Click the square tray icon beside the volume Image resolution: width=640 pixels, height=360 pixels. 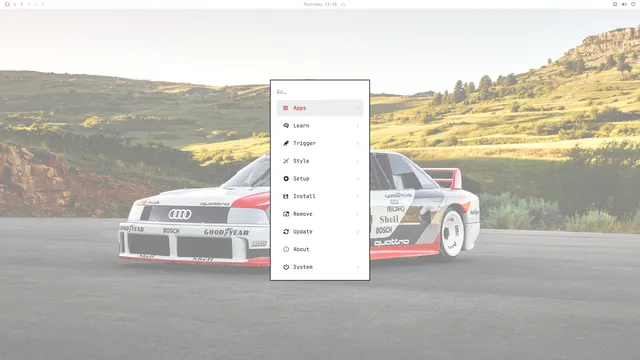pyautogui.click(x=615, y=4)
